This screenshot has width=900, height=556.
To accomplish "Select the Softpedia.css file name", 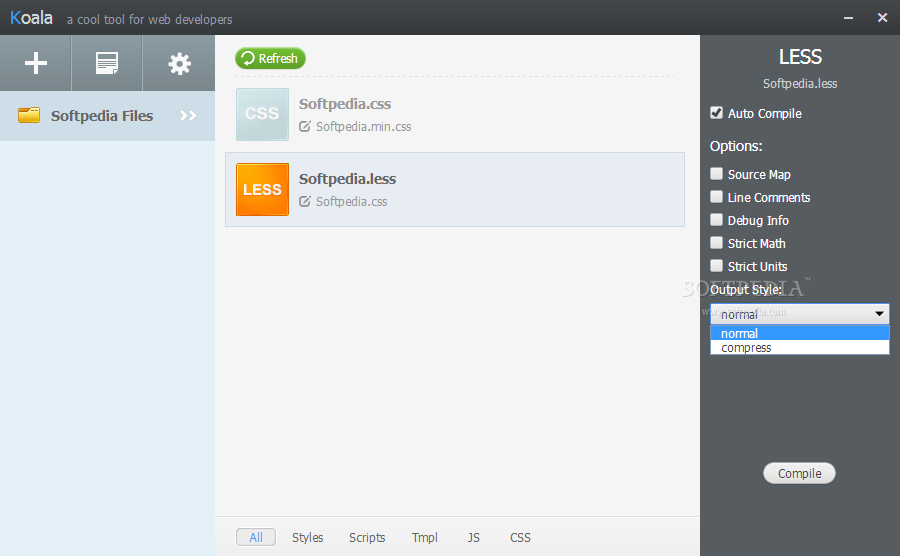I will click(345, 104).
